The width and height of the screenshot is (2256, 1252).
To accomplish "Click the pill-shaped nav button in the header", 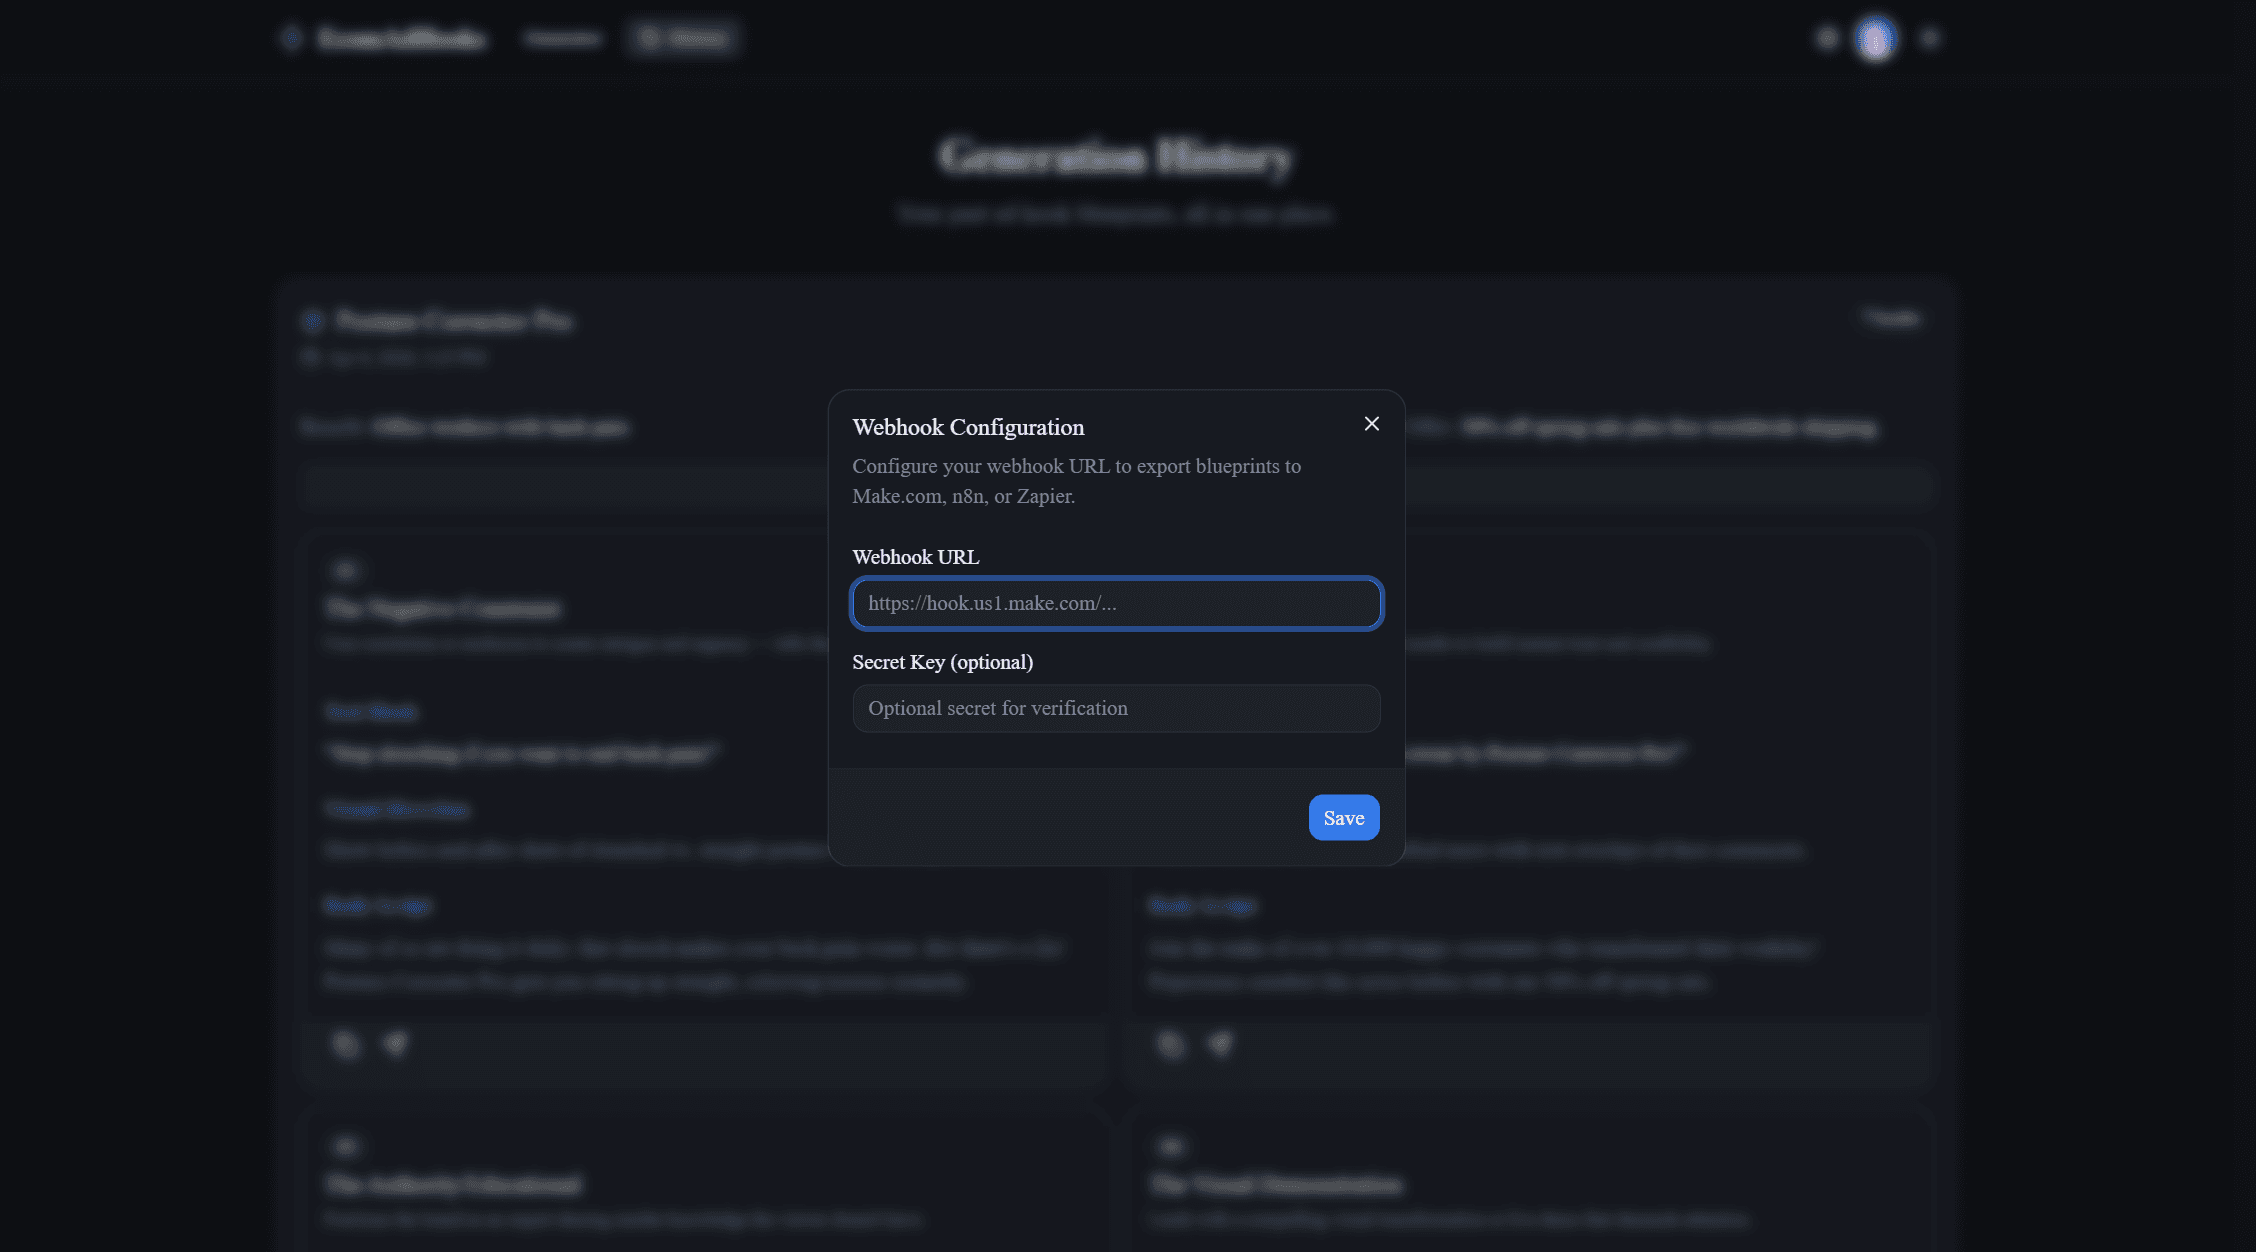I will 684,37.
